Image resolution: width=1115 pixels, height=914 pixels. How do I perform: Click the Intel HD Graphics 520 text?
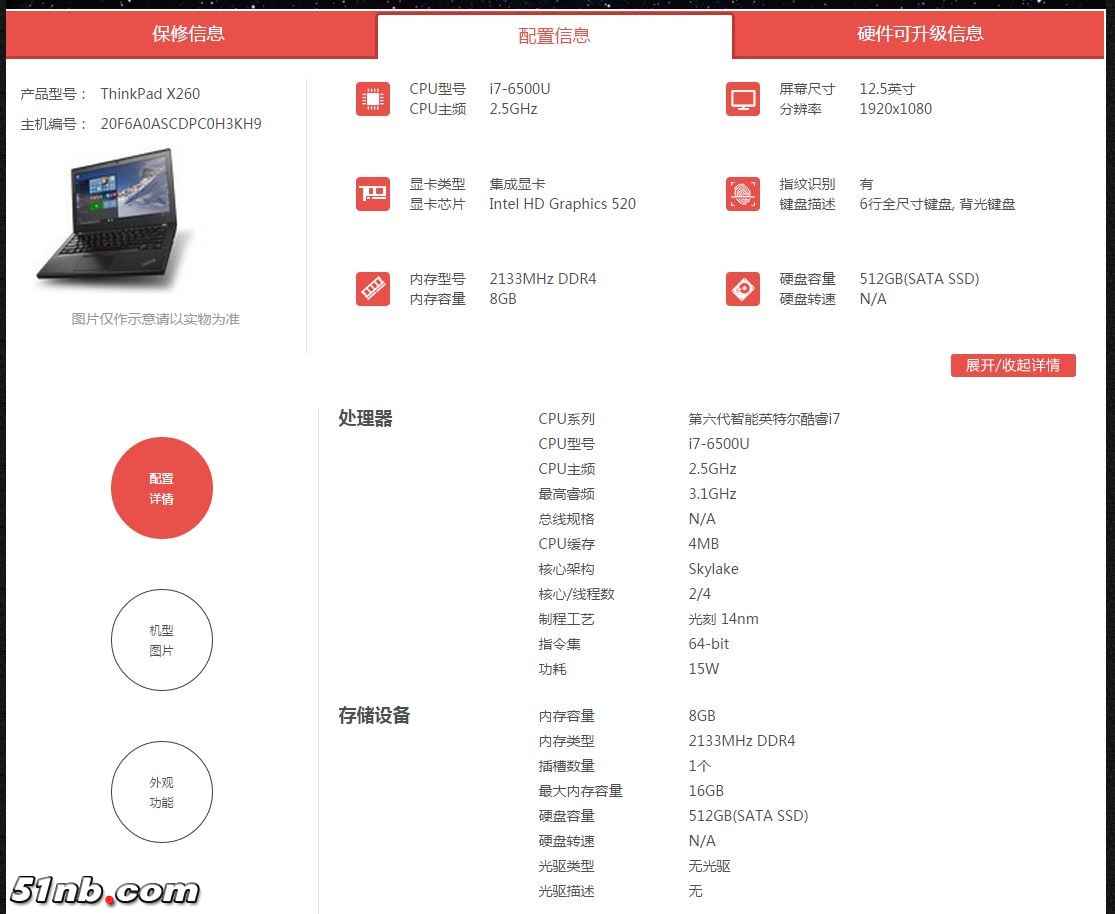[x=562, y=204]
